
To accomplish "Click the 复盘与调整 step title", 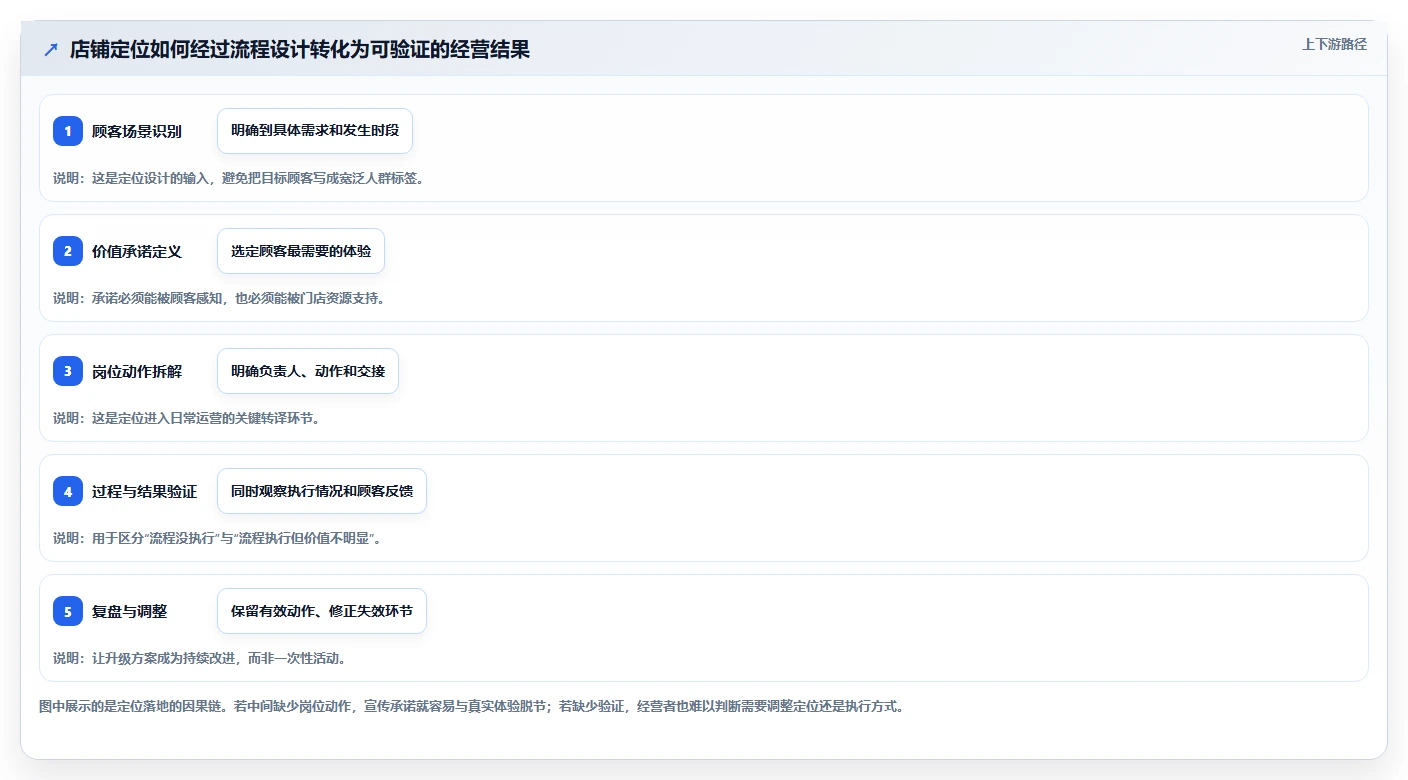I will click(x=130, y=611).
